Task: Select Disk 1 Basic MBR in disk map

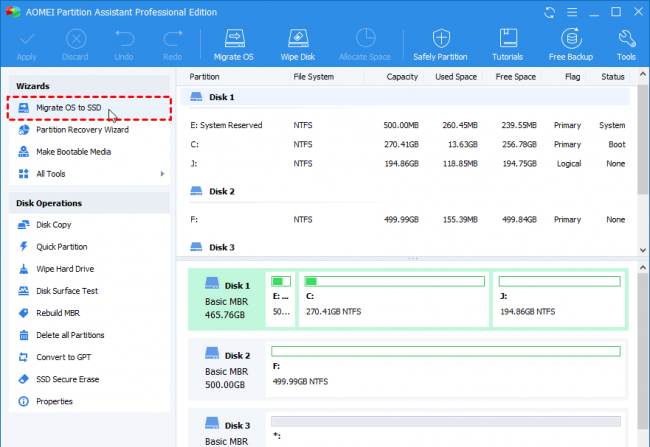Action: tap(227, 299)
